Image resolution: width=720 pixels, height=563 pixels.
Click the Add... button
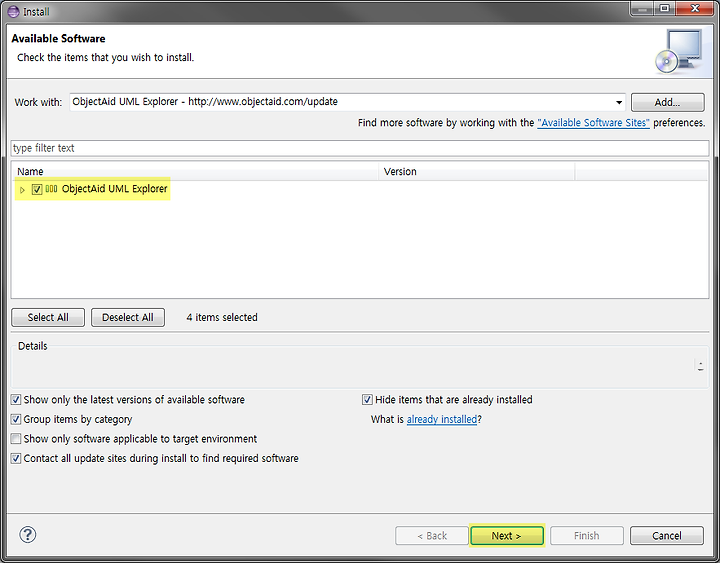tap(667, 102)
